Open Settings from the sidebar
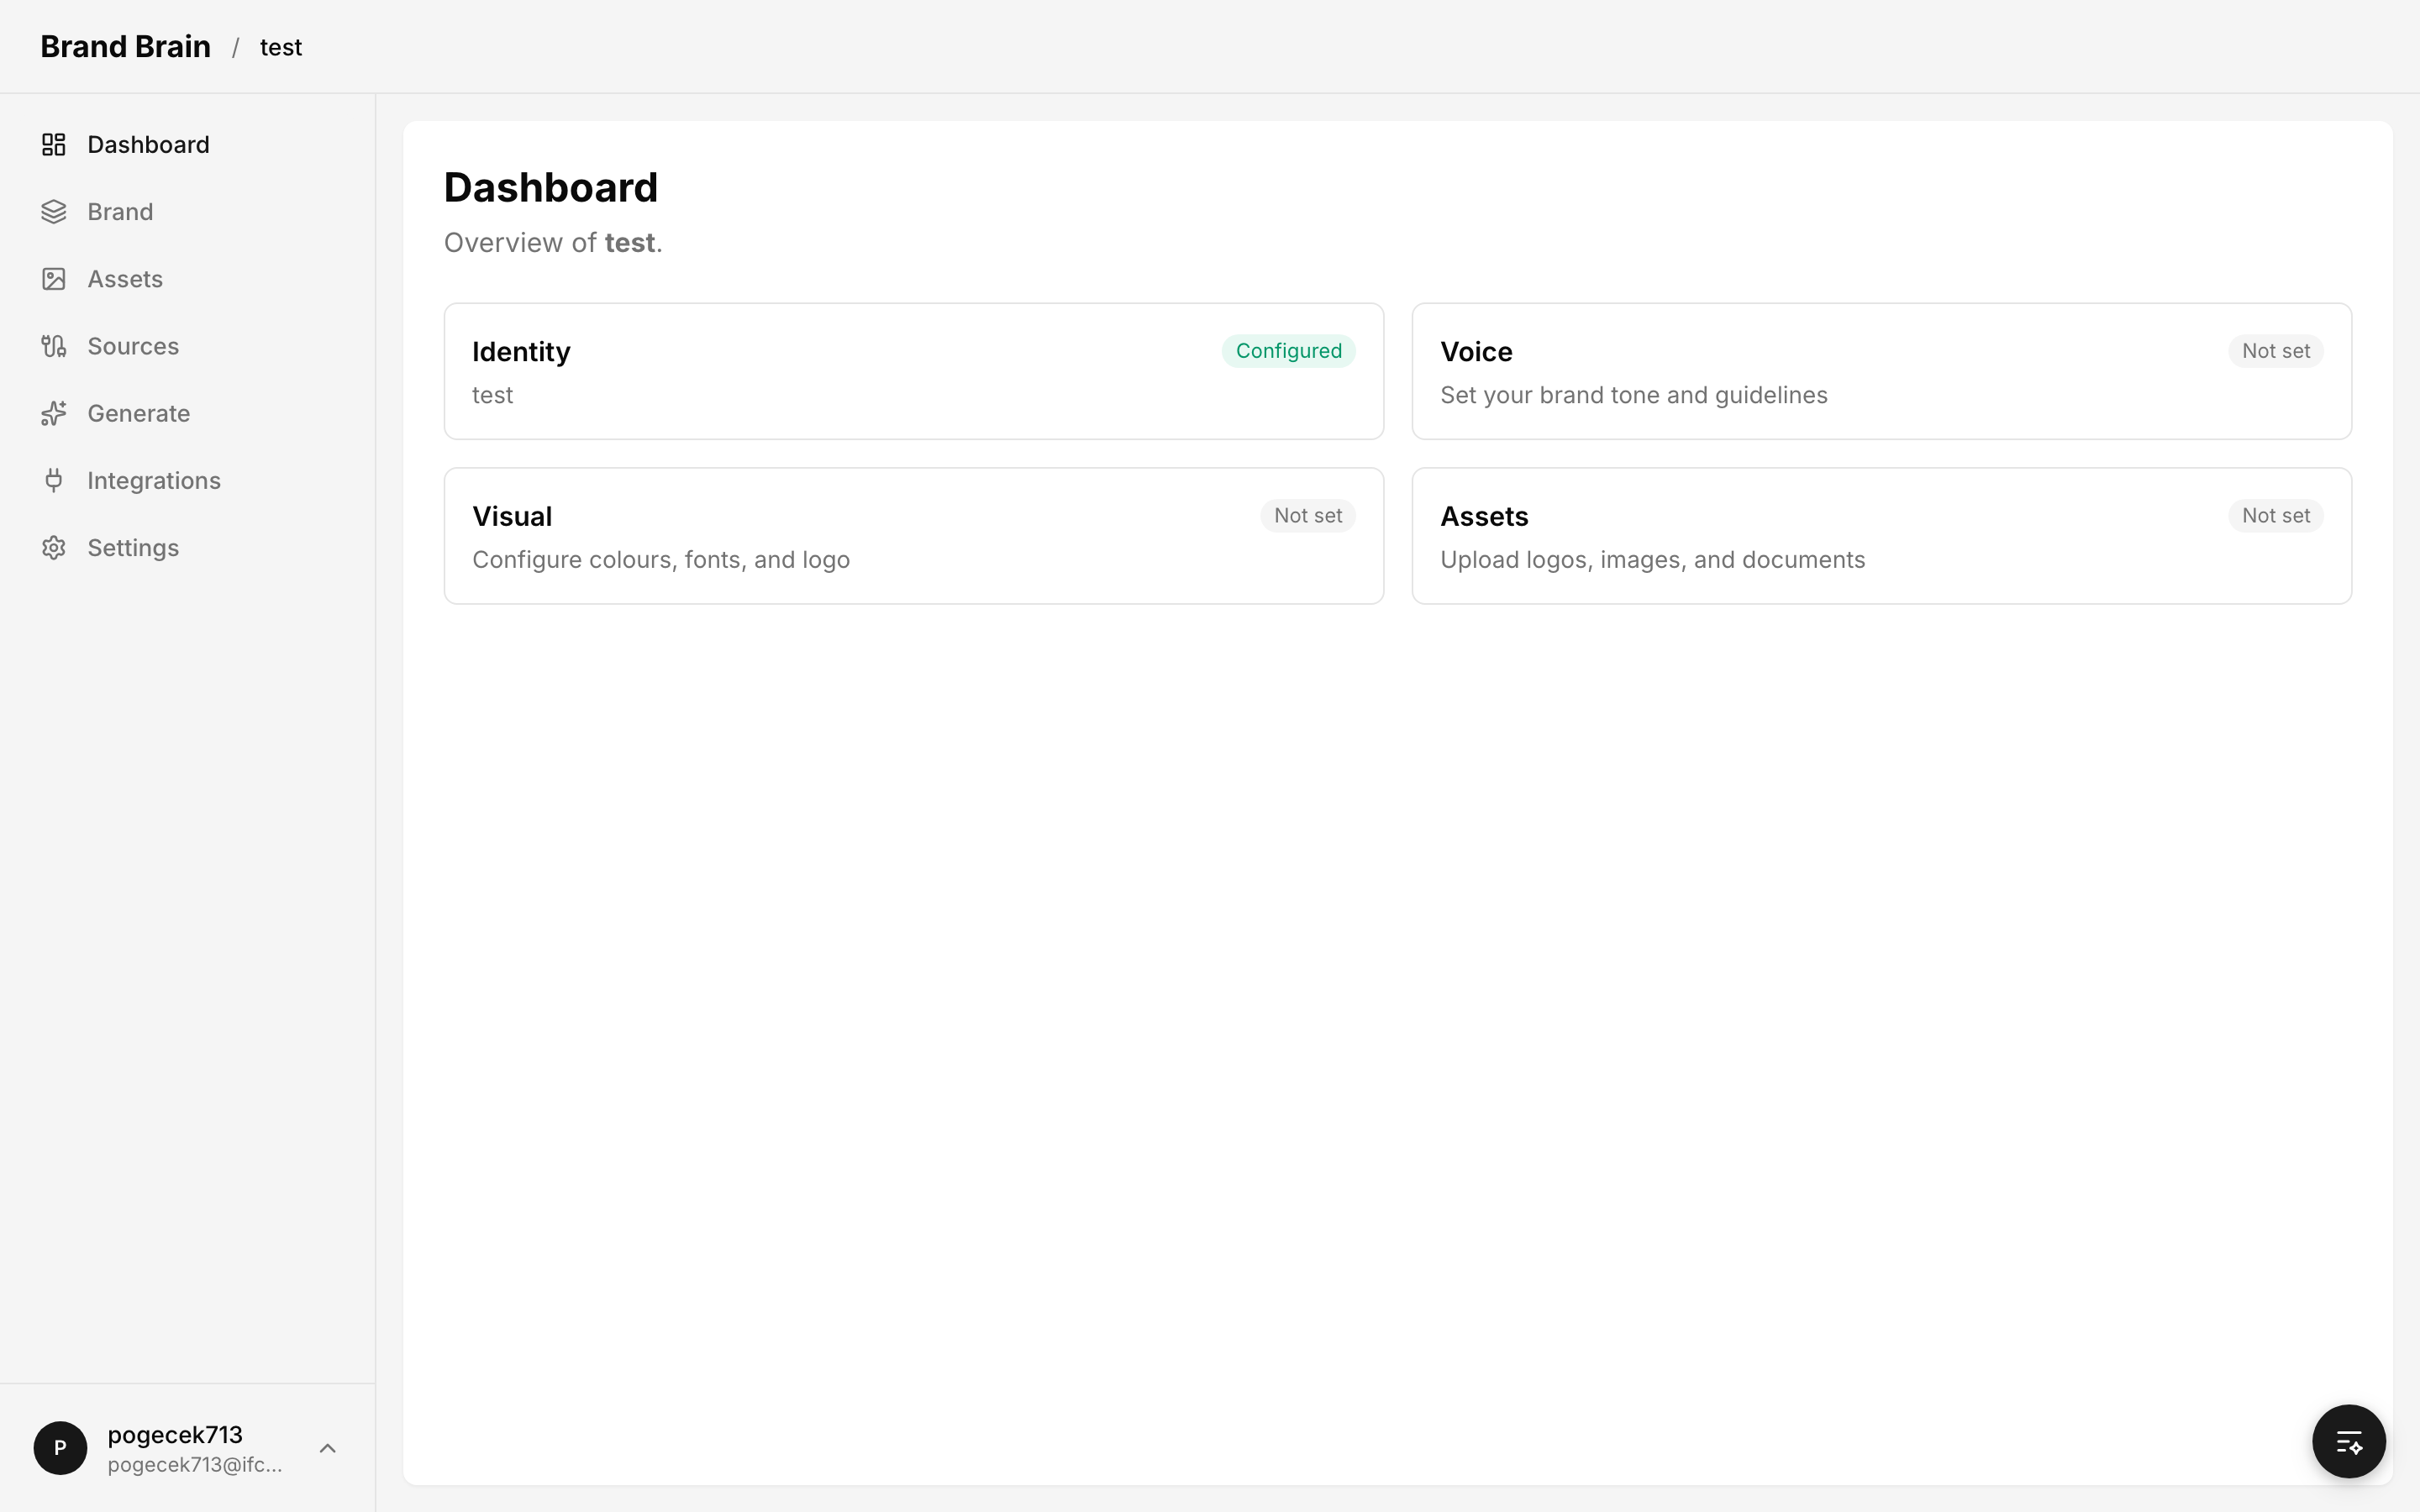 tap(188, 548)
